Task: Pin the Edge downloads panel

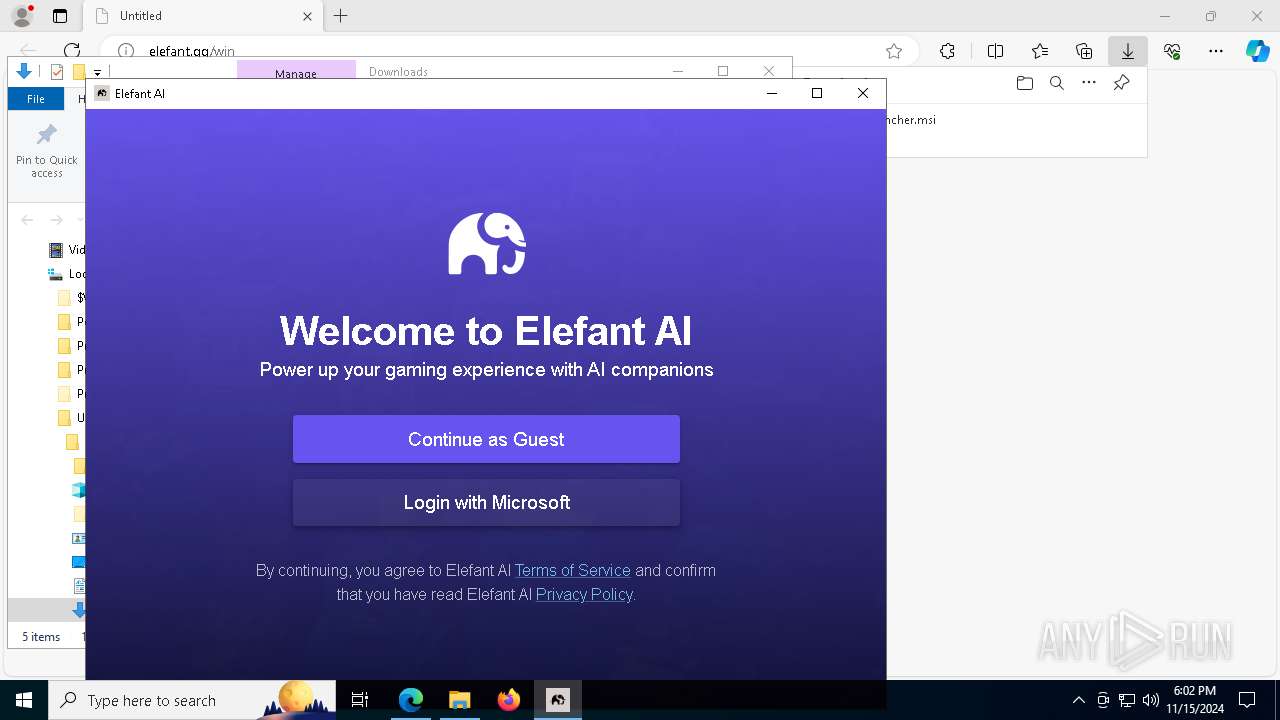Action: [1121, 83]
